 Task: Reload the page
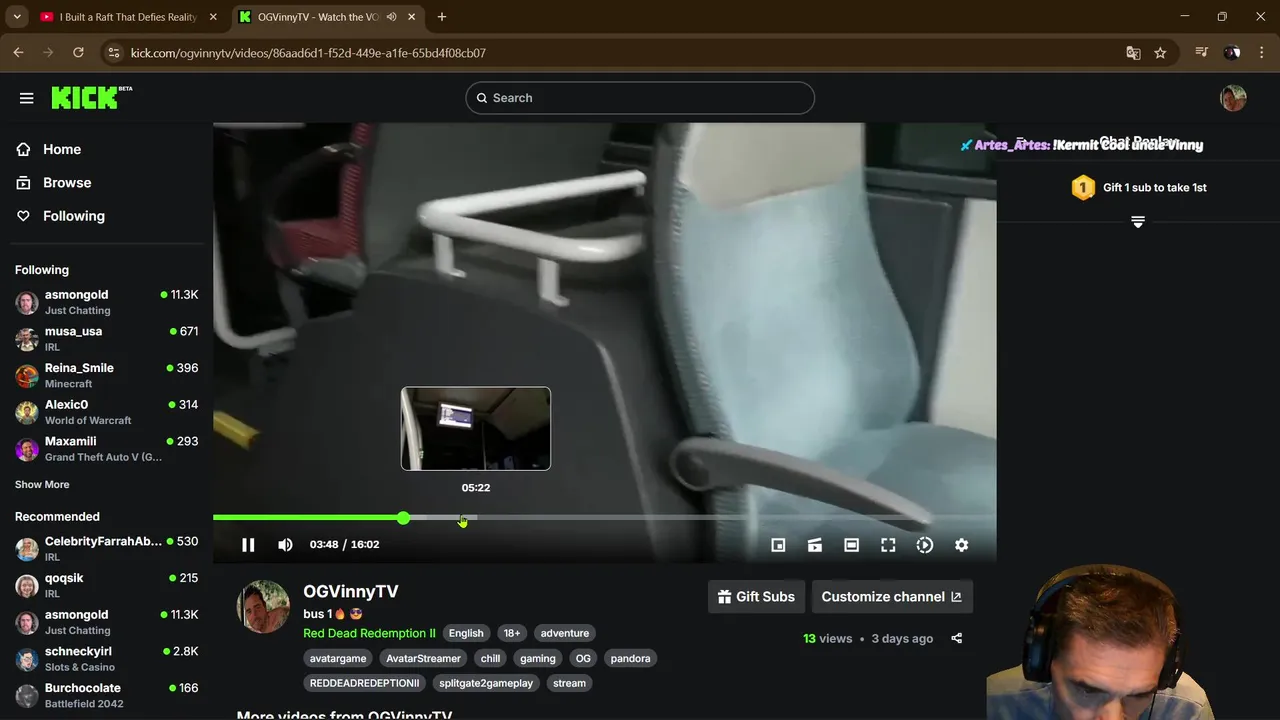78,53
